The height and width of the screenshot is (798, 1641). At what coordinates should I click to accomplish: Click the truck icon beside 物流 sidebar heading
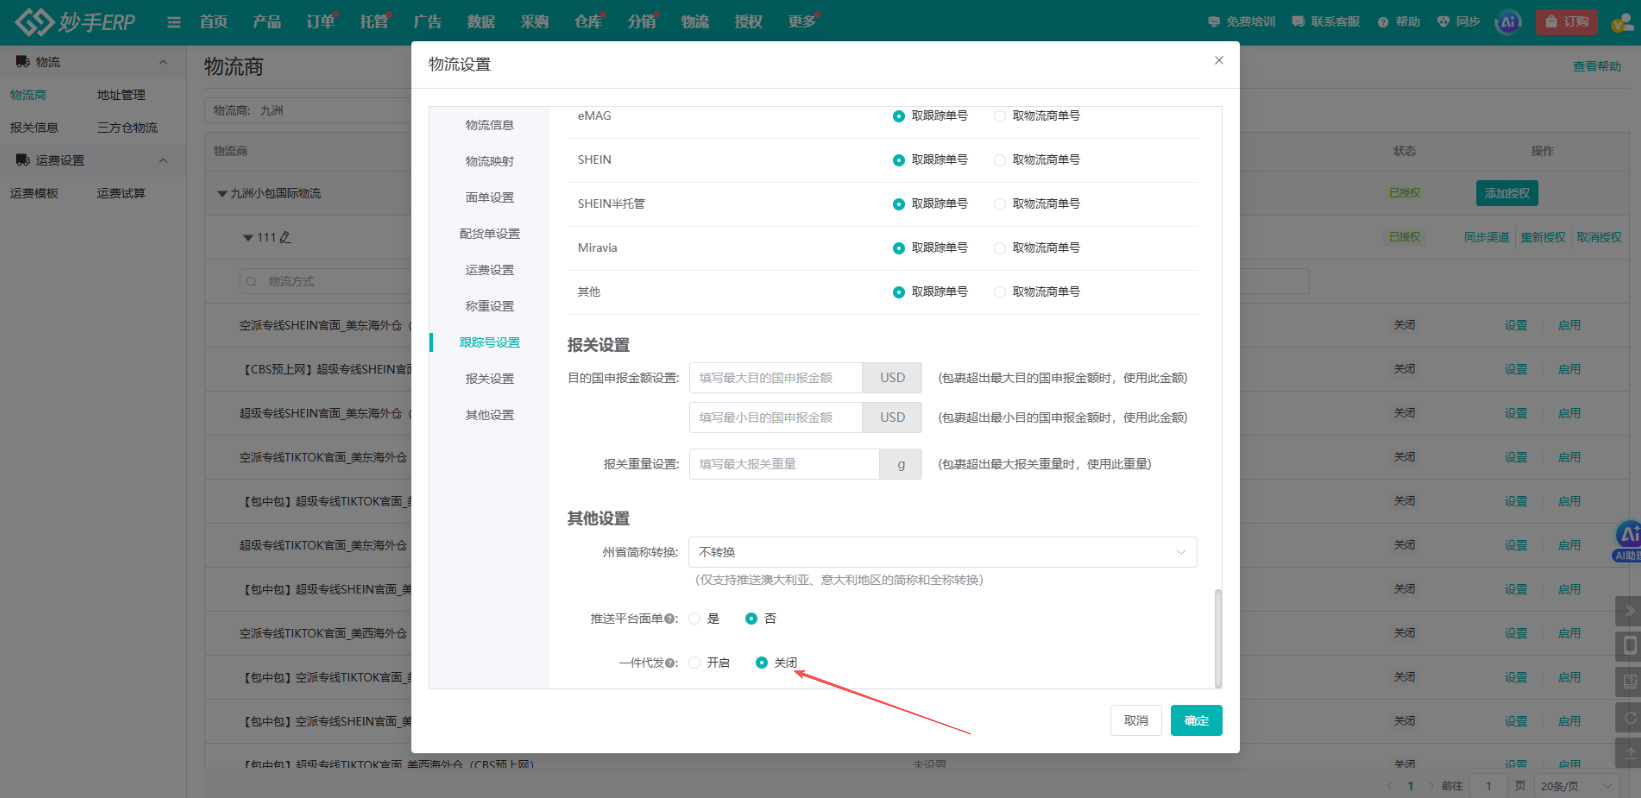[x=22, y=62]
